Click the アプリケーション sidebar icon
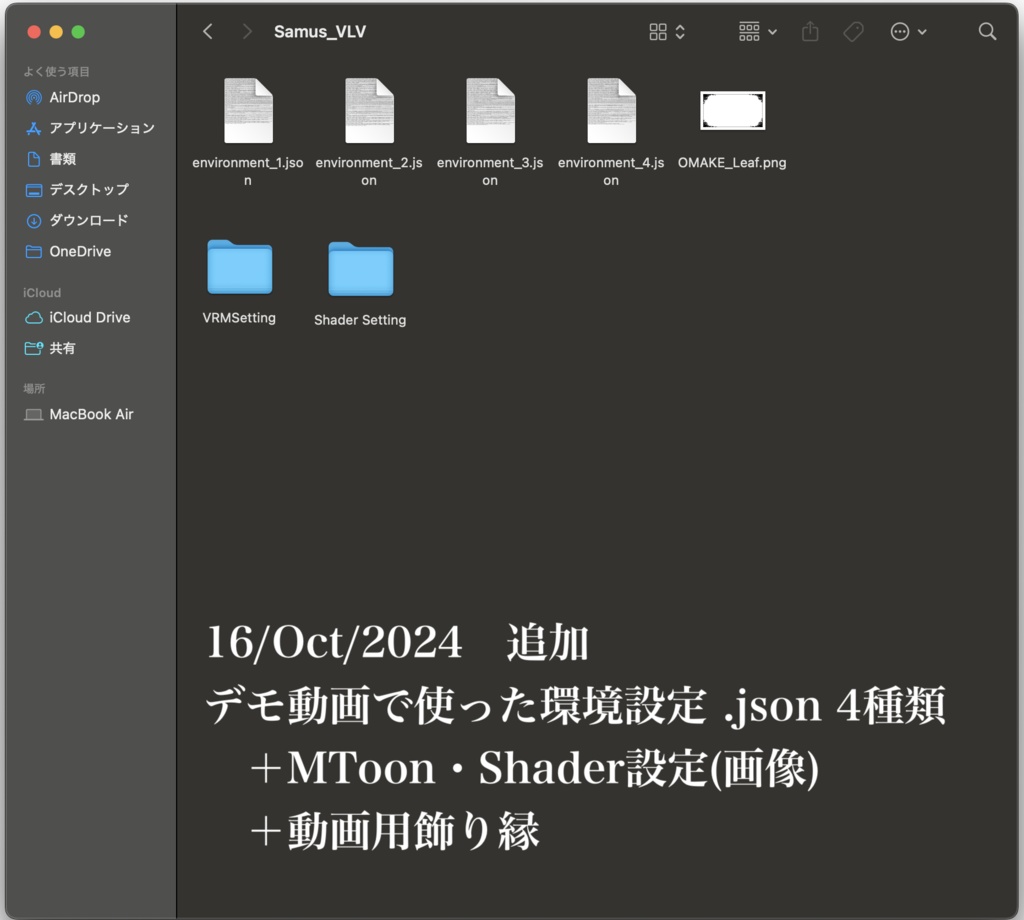This screenshot has height=920, width=1024. pyautogui.click(x=34, y=129)
